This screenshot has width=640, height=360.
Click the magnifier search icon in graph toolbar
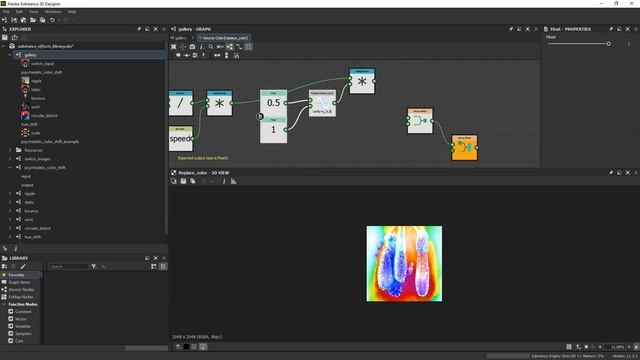click(211, 47)
